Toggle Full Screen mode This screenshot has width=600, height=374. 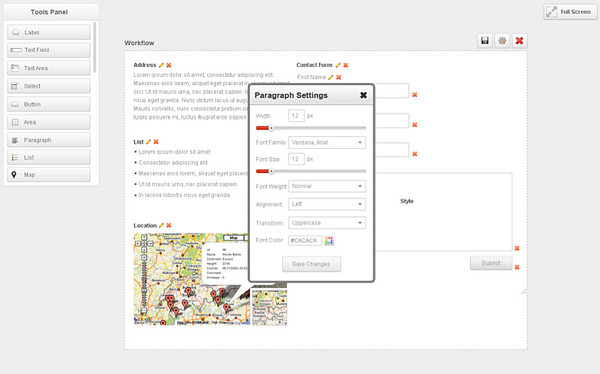tap(570, 12)
